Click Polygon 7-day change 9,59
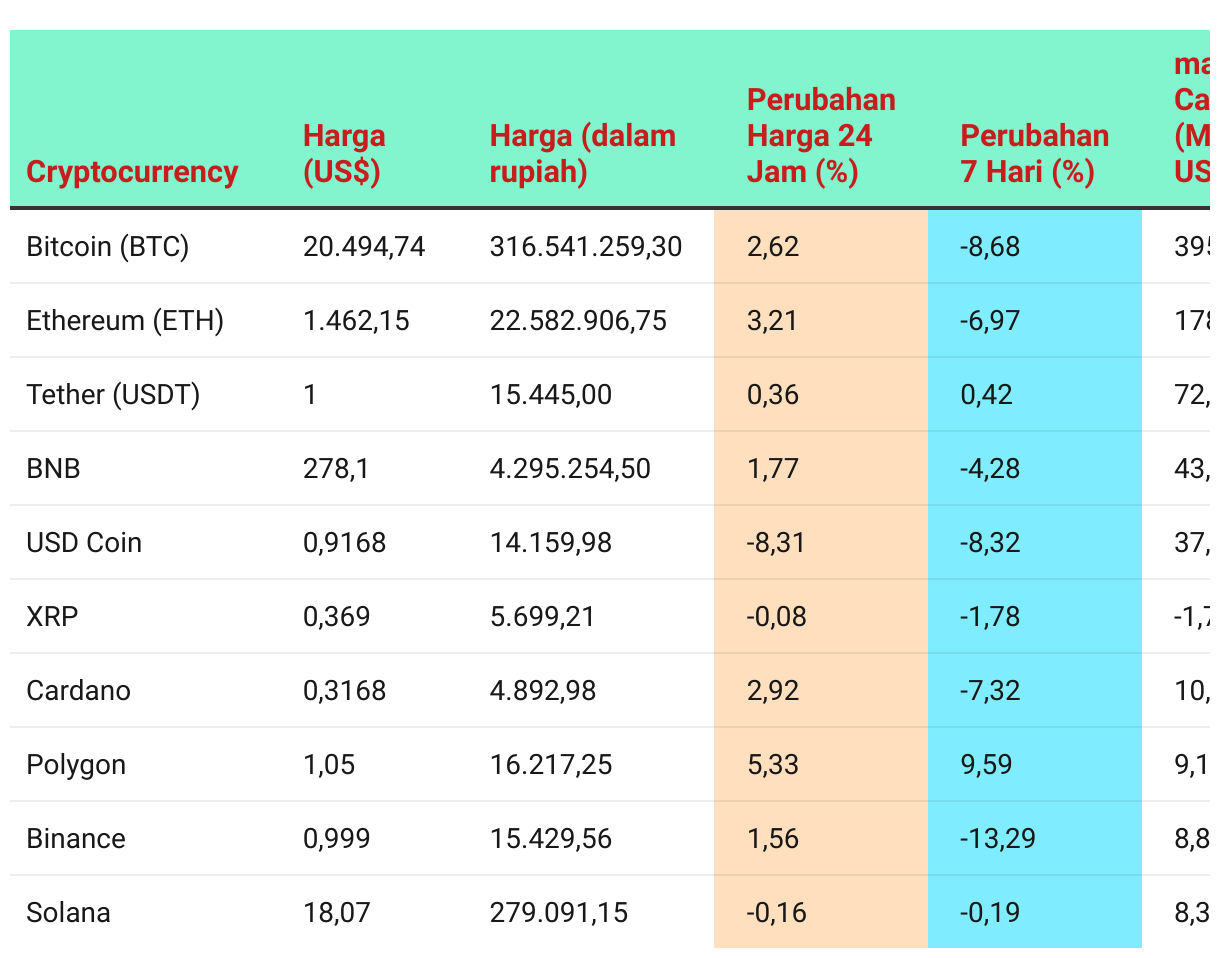1220x958 pixels. click(x=986, y=765)
